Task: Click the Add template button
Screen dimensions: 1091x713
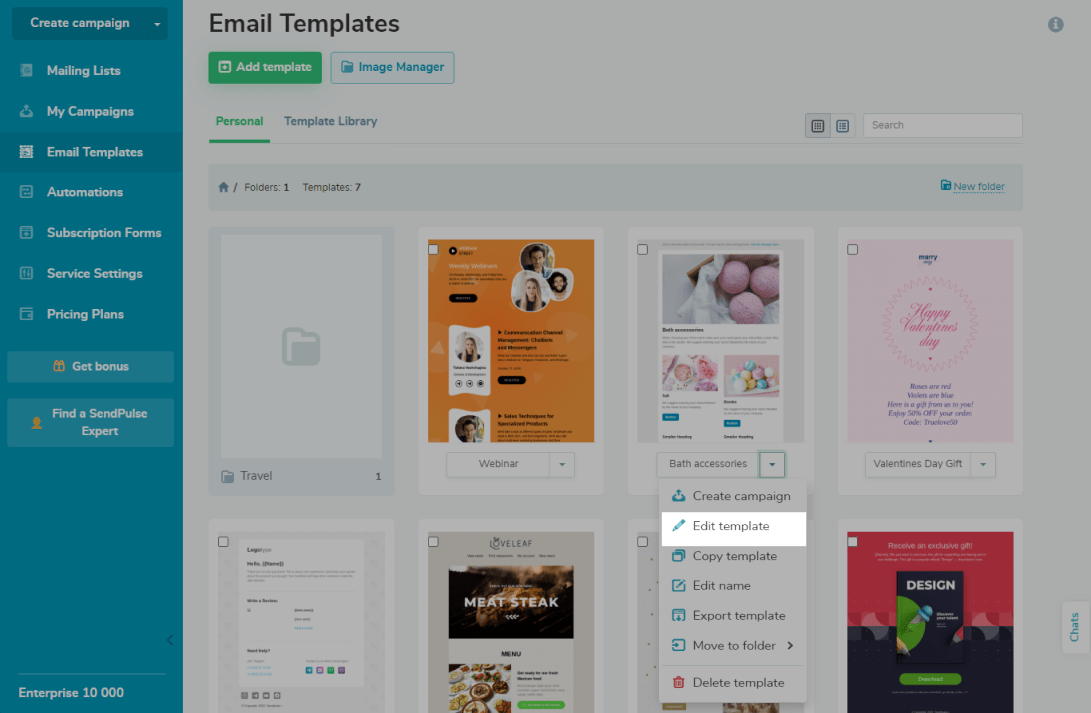Action: 265,67
